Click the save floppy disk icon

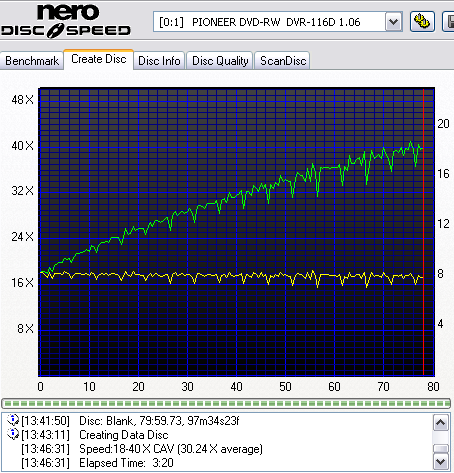coord(448,22)
